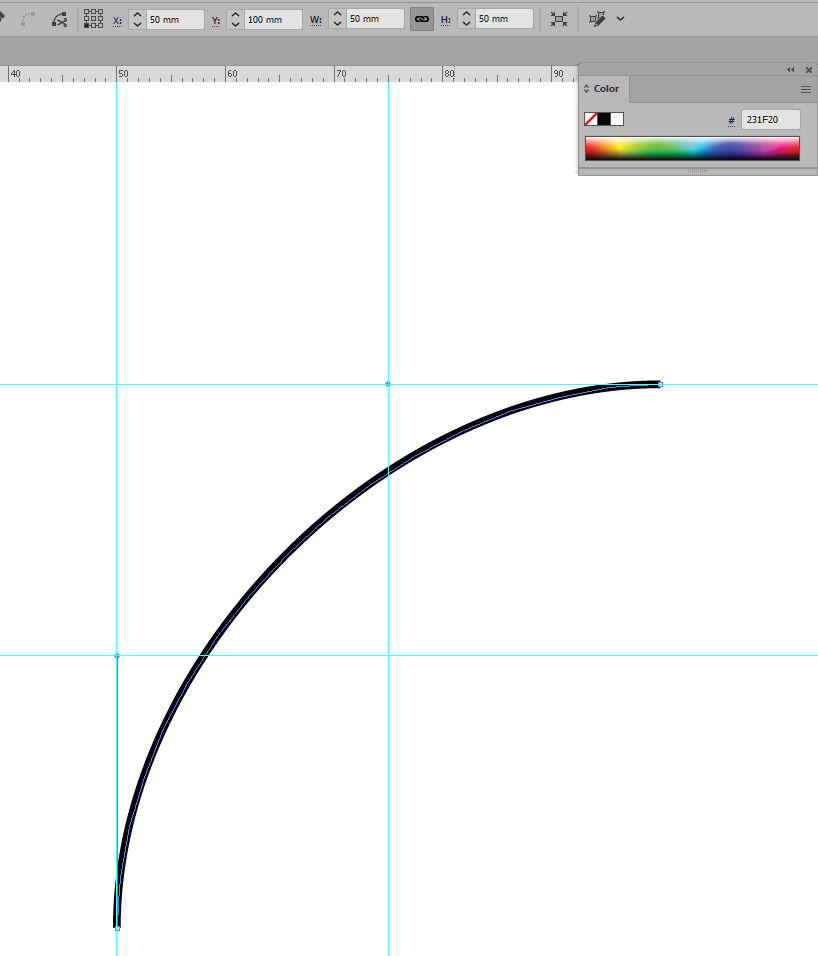Click the H: height label

[446, 20]
